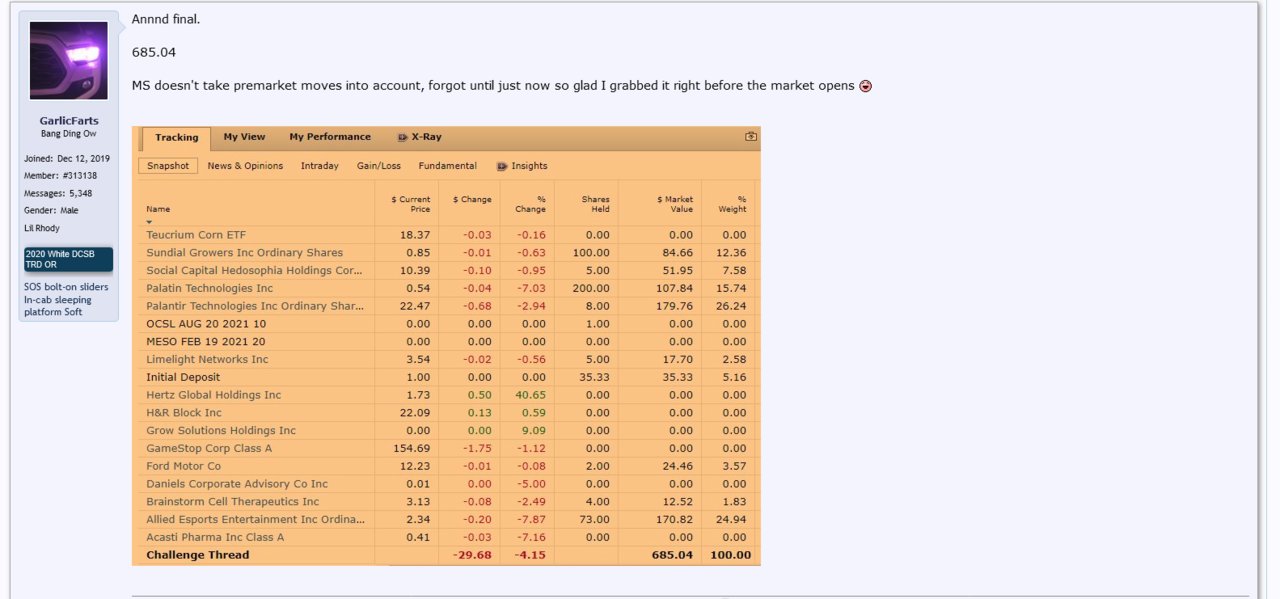Open GarlicFarts avatar image
Viewport: 1280px width, 599px height.
[69, 61]
